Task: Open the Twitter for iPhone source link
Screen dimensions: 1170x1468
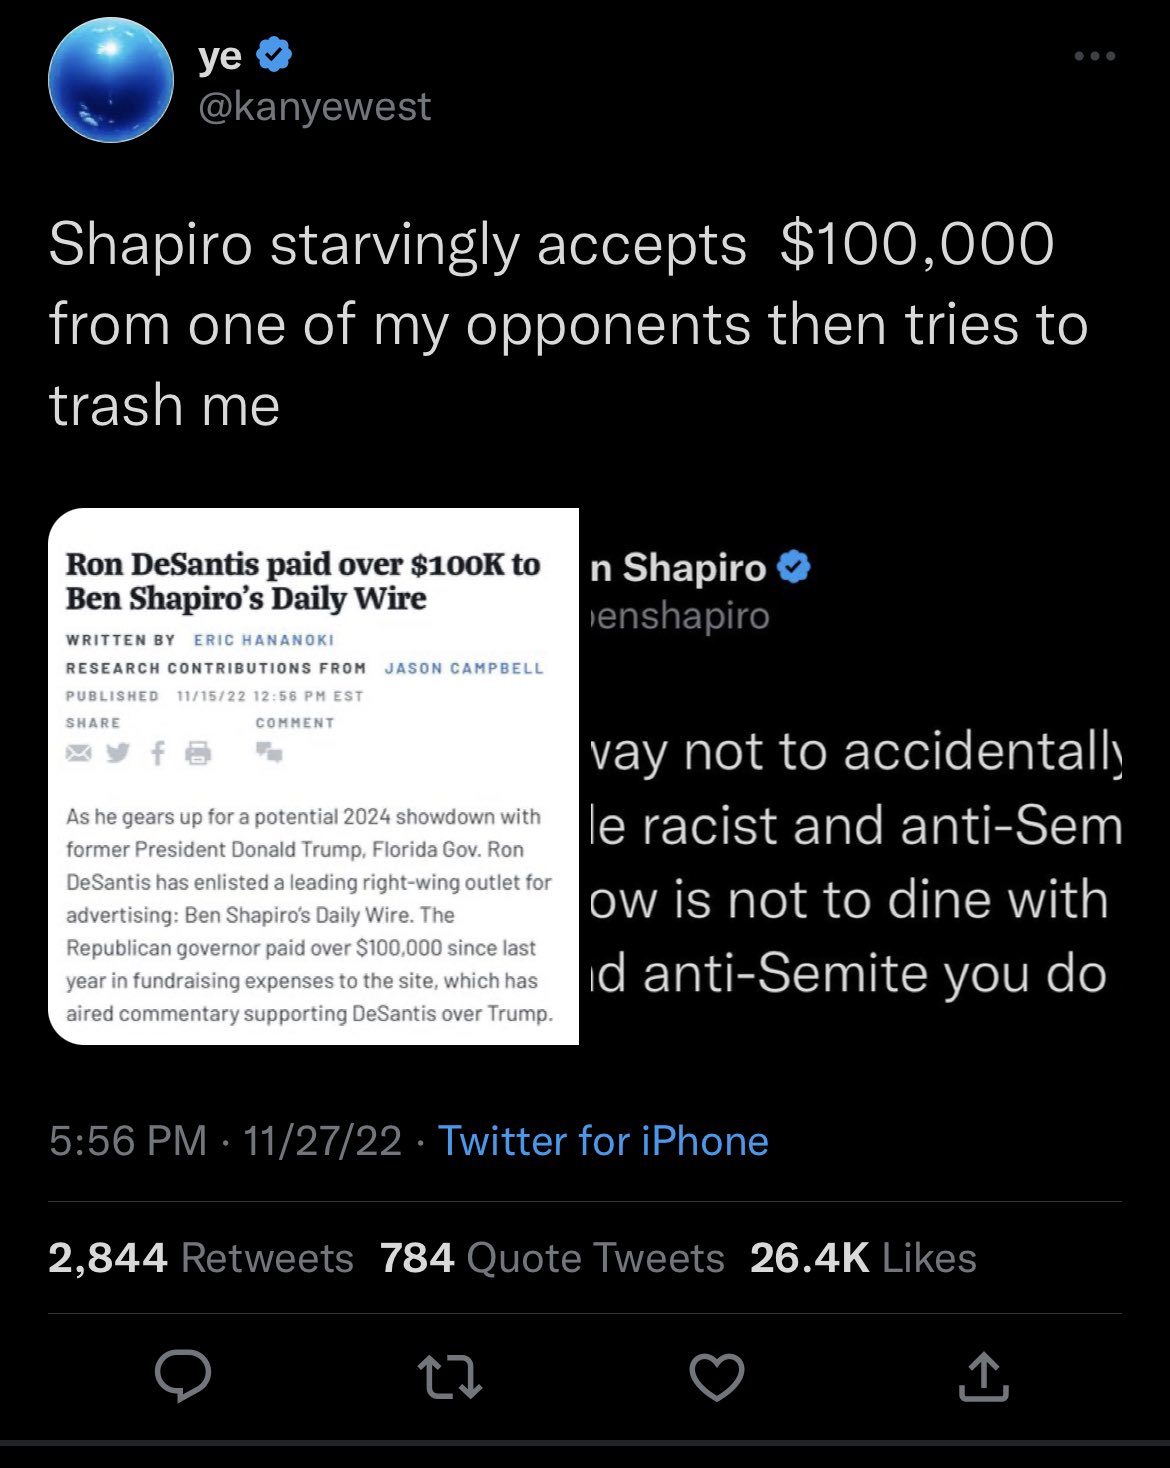Action: [x=603, y=1141]
